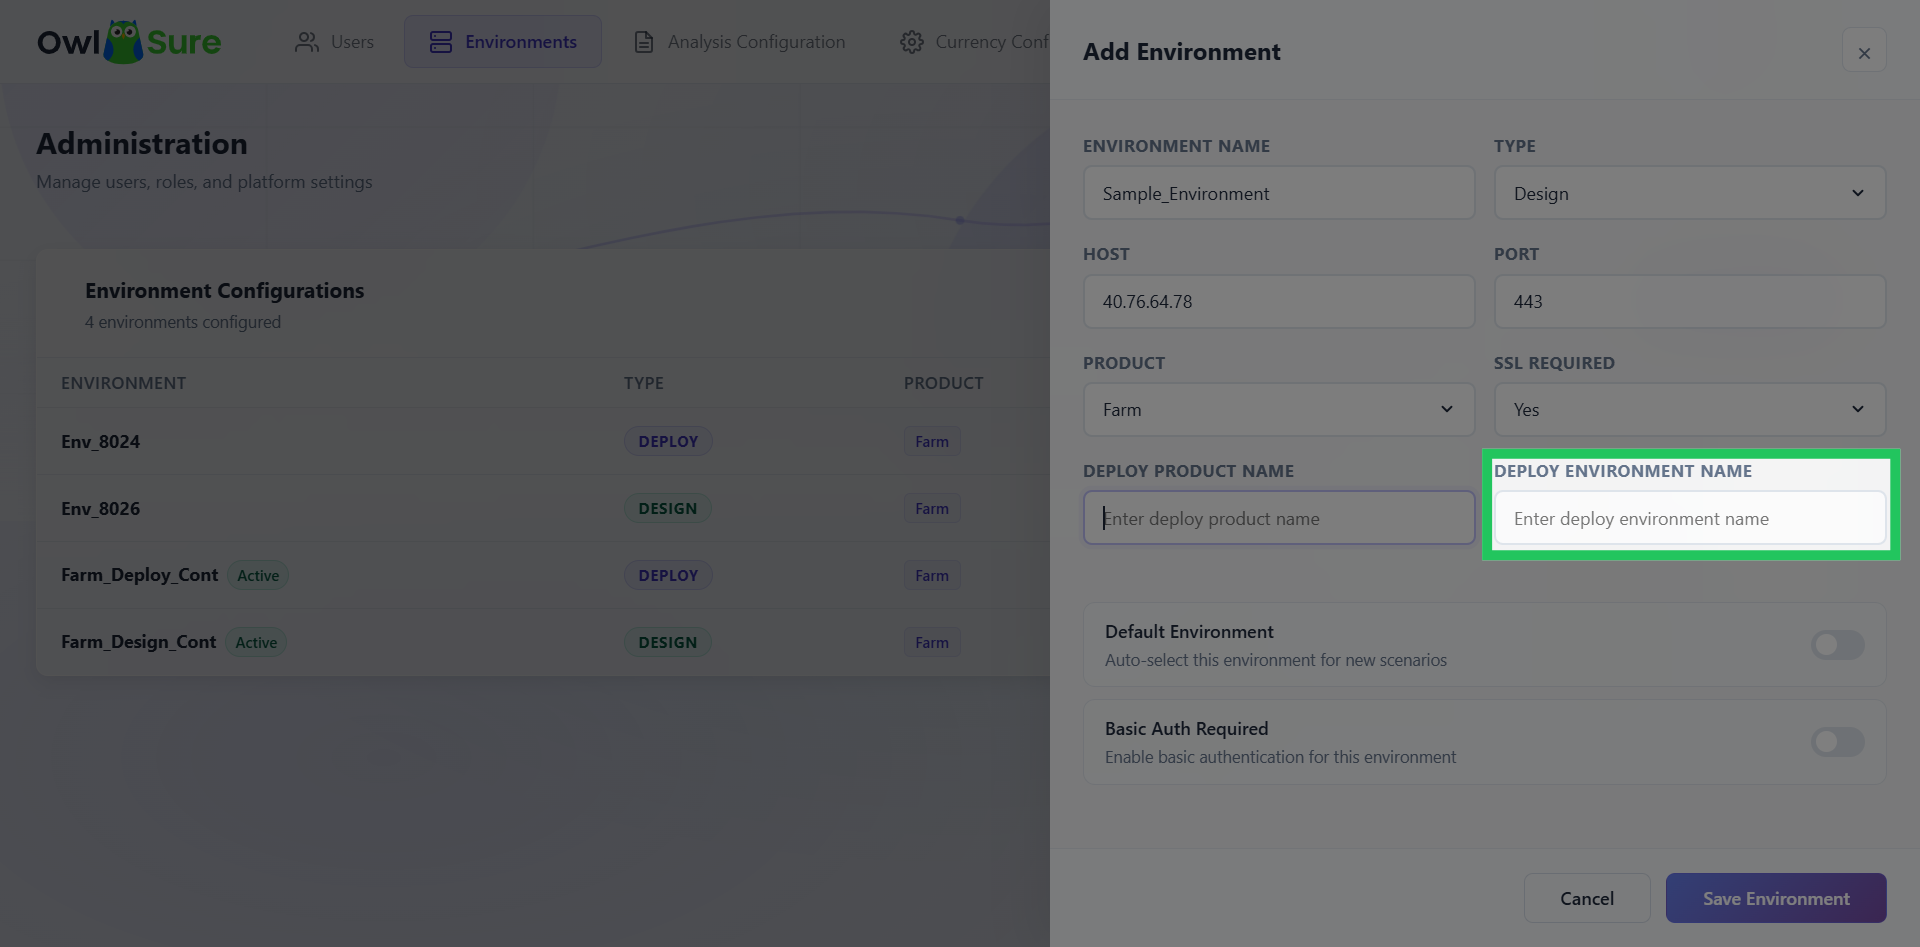Click the Port field showing 443

click(1690, 301)
